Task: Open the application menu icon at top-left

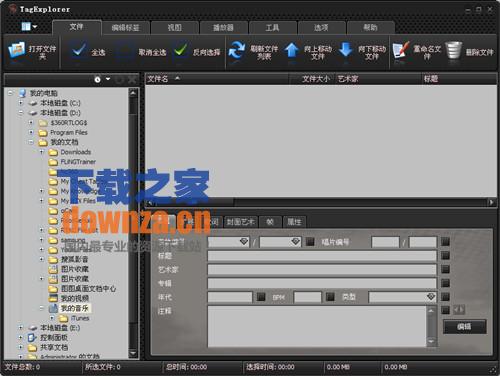Action: pyautogui.click(x=29, y=26)
